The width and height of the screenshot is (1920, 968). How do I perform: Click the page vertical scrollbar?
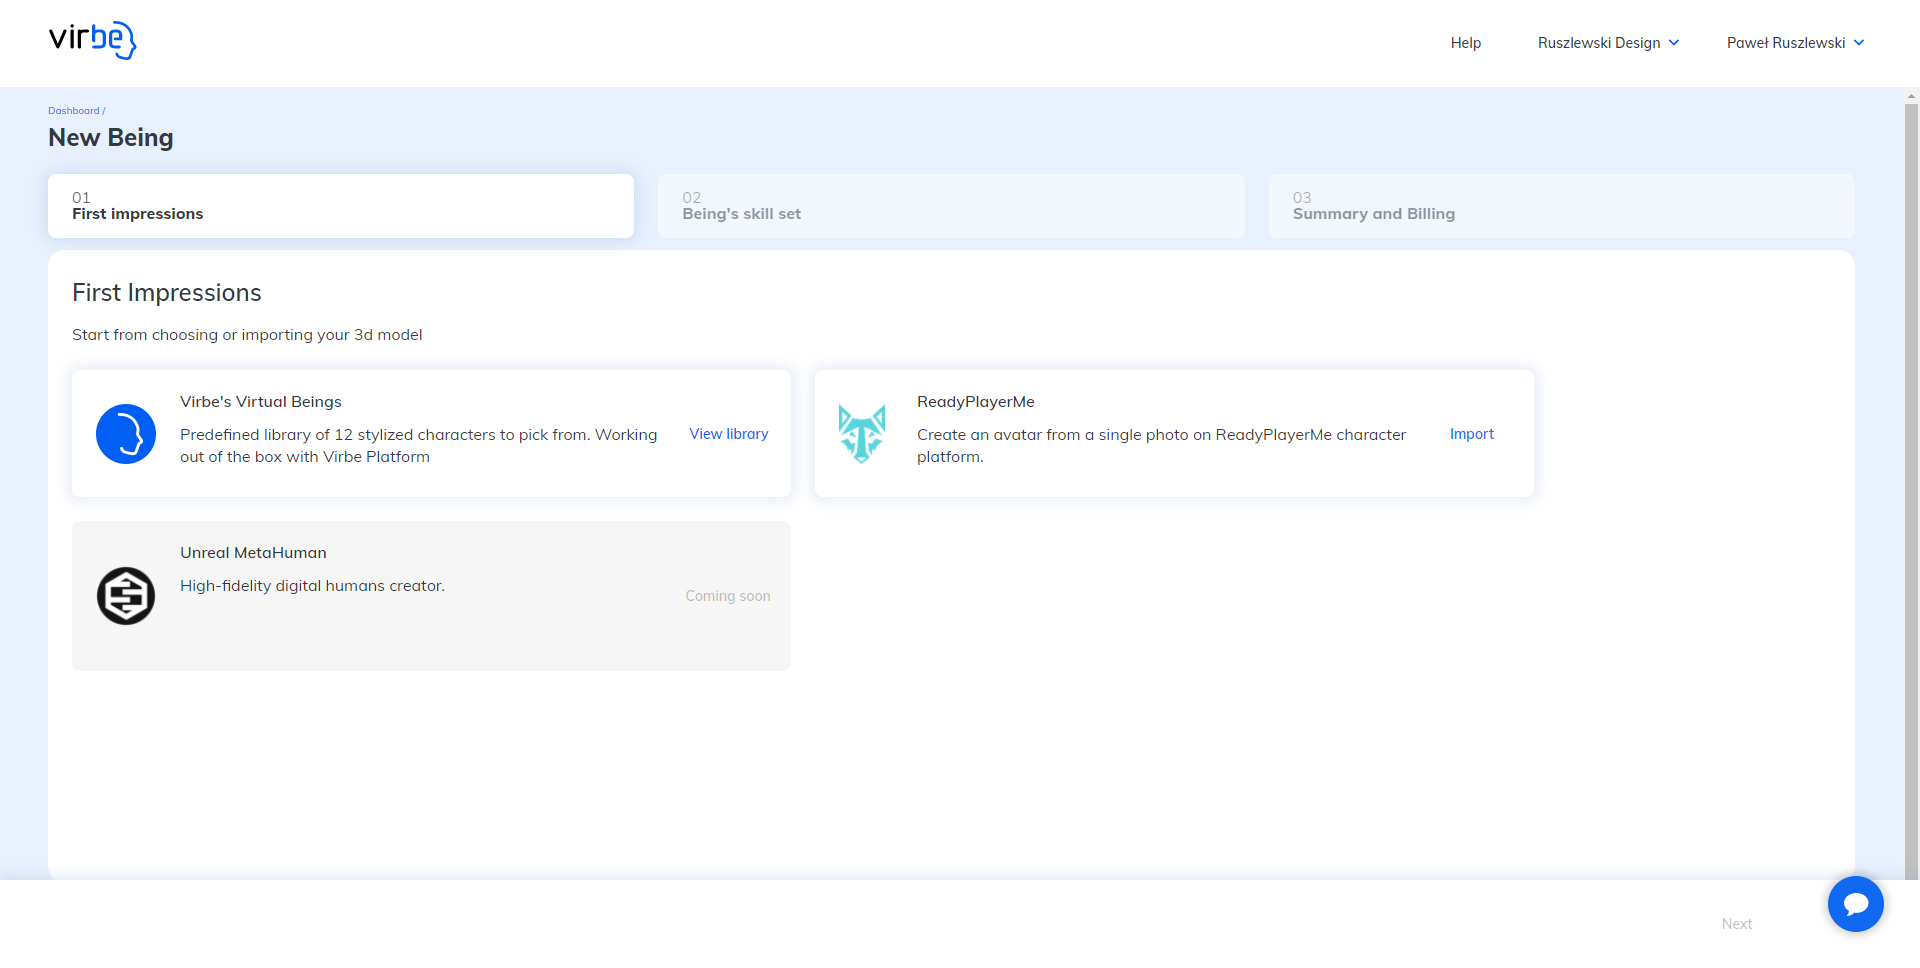tap(1911, 490)
